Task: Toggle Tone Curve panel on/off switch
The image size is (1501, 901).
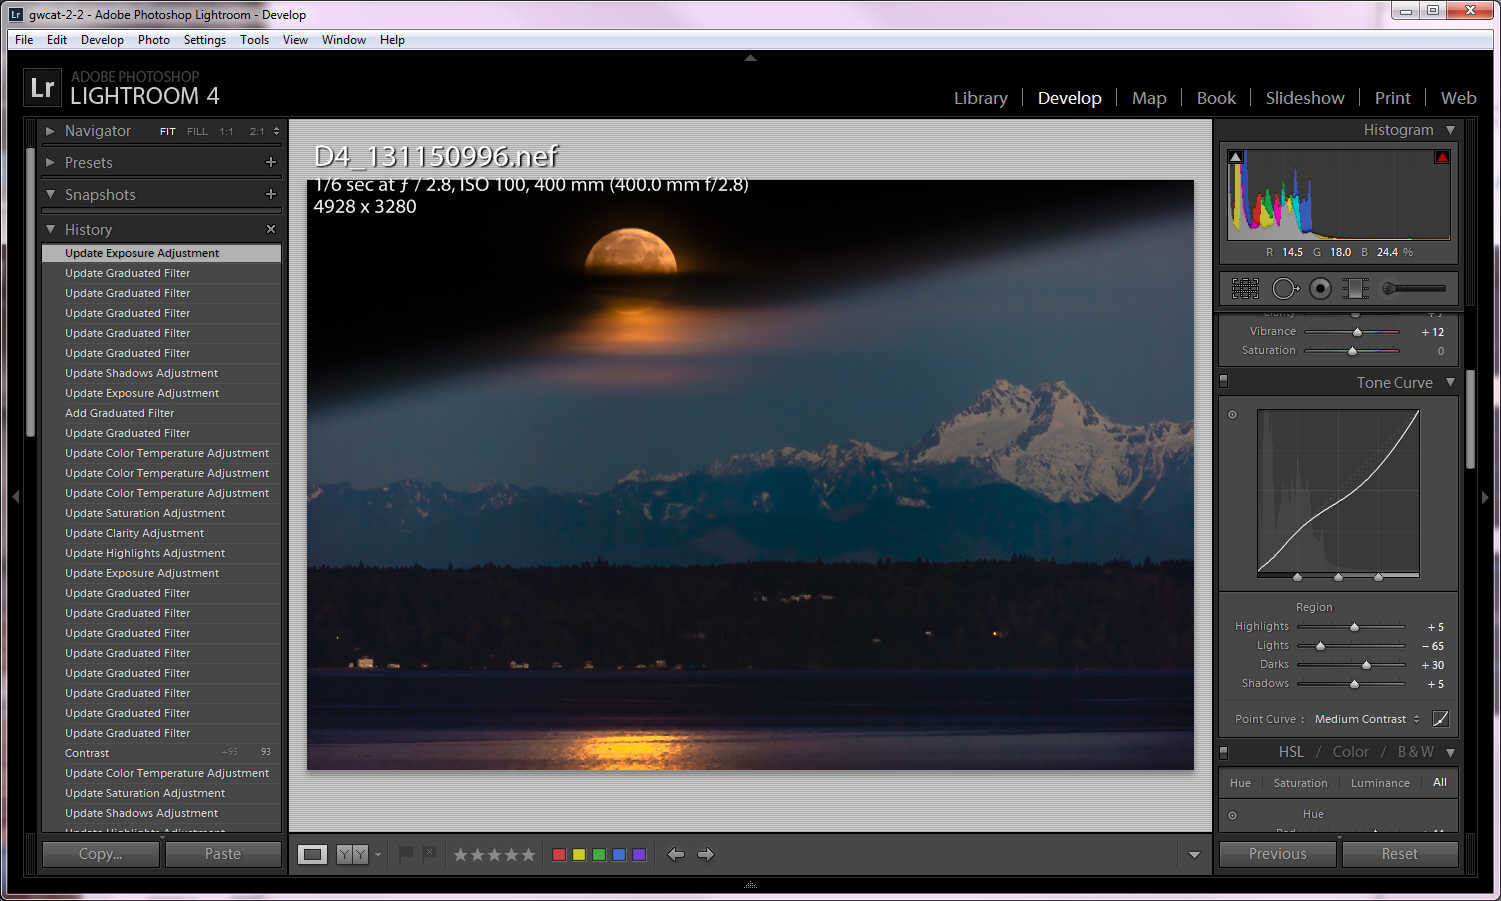Action: tap(1223, 381)
